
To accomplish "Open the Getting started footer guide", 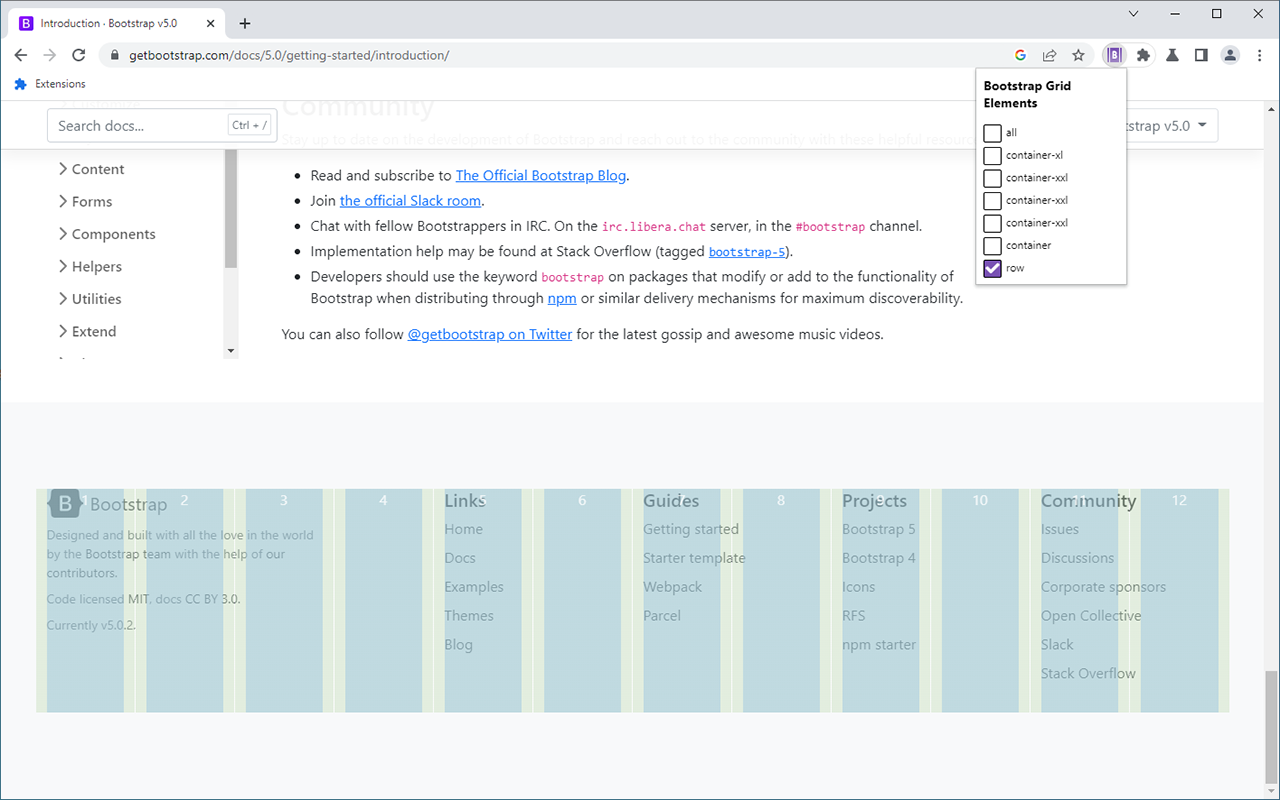I will pos(691,529).
